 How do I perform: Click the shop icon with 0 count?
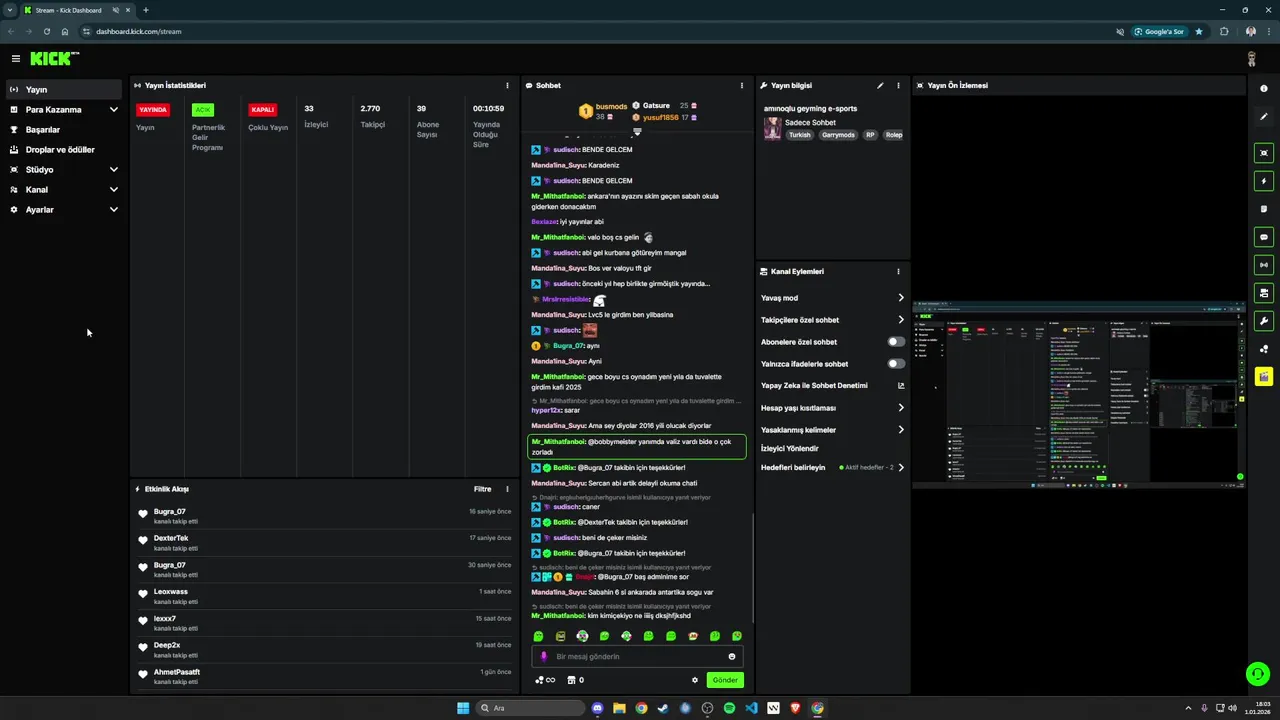[x=575, y=680]
